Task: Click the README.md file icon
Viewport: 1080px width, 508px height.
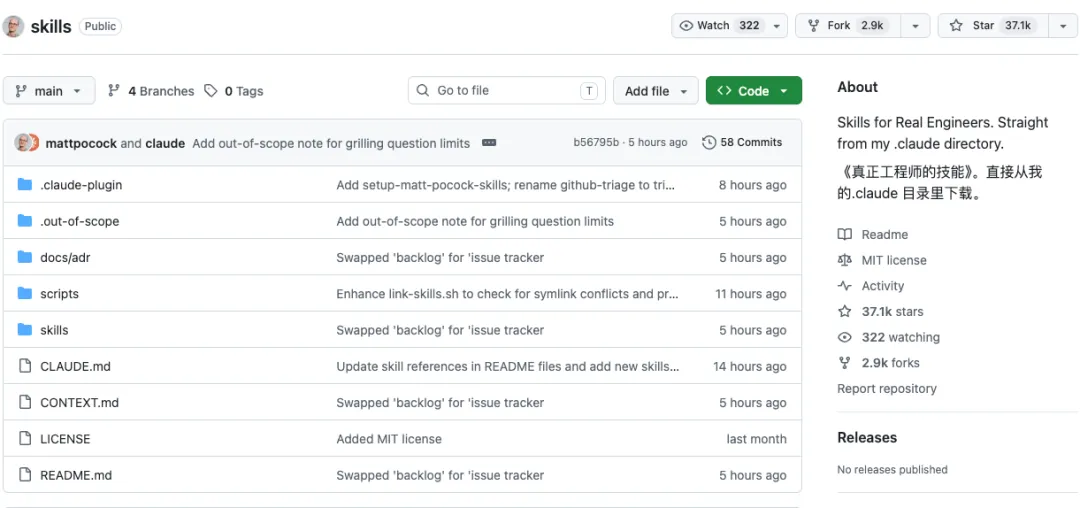Action: [x=25, y=475]
